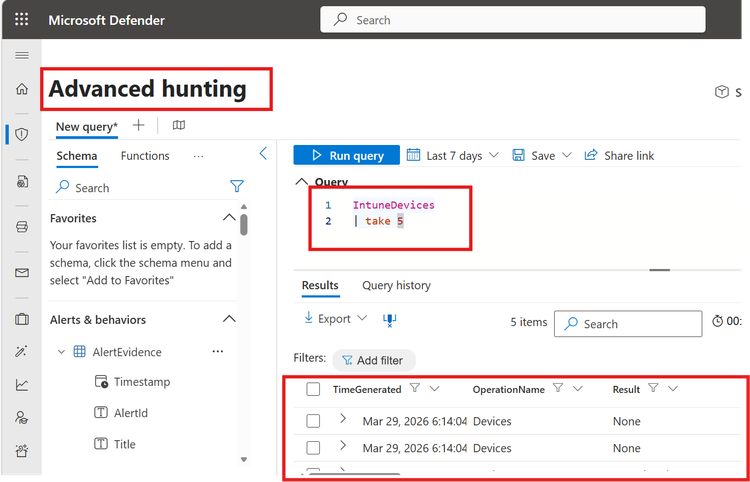750x482 pixels.
Task: Open the Email envelope sidebar icon
Action: pyautogui.click(x=22, y=273)
